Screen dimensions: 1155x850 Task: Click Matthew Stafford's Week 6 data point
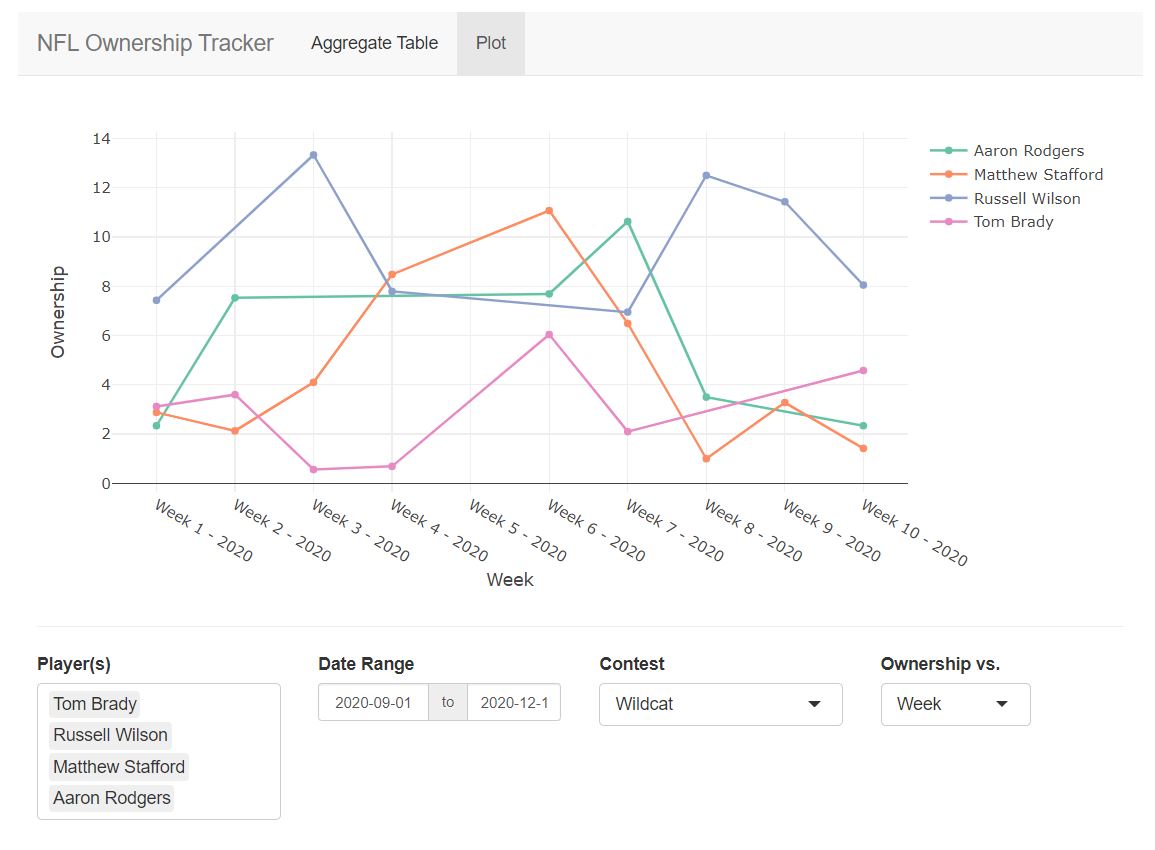click(x=549, y=211)
